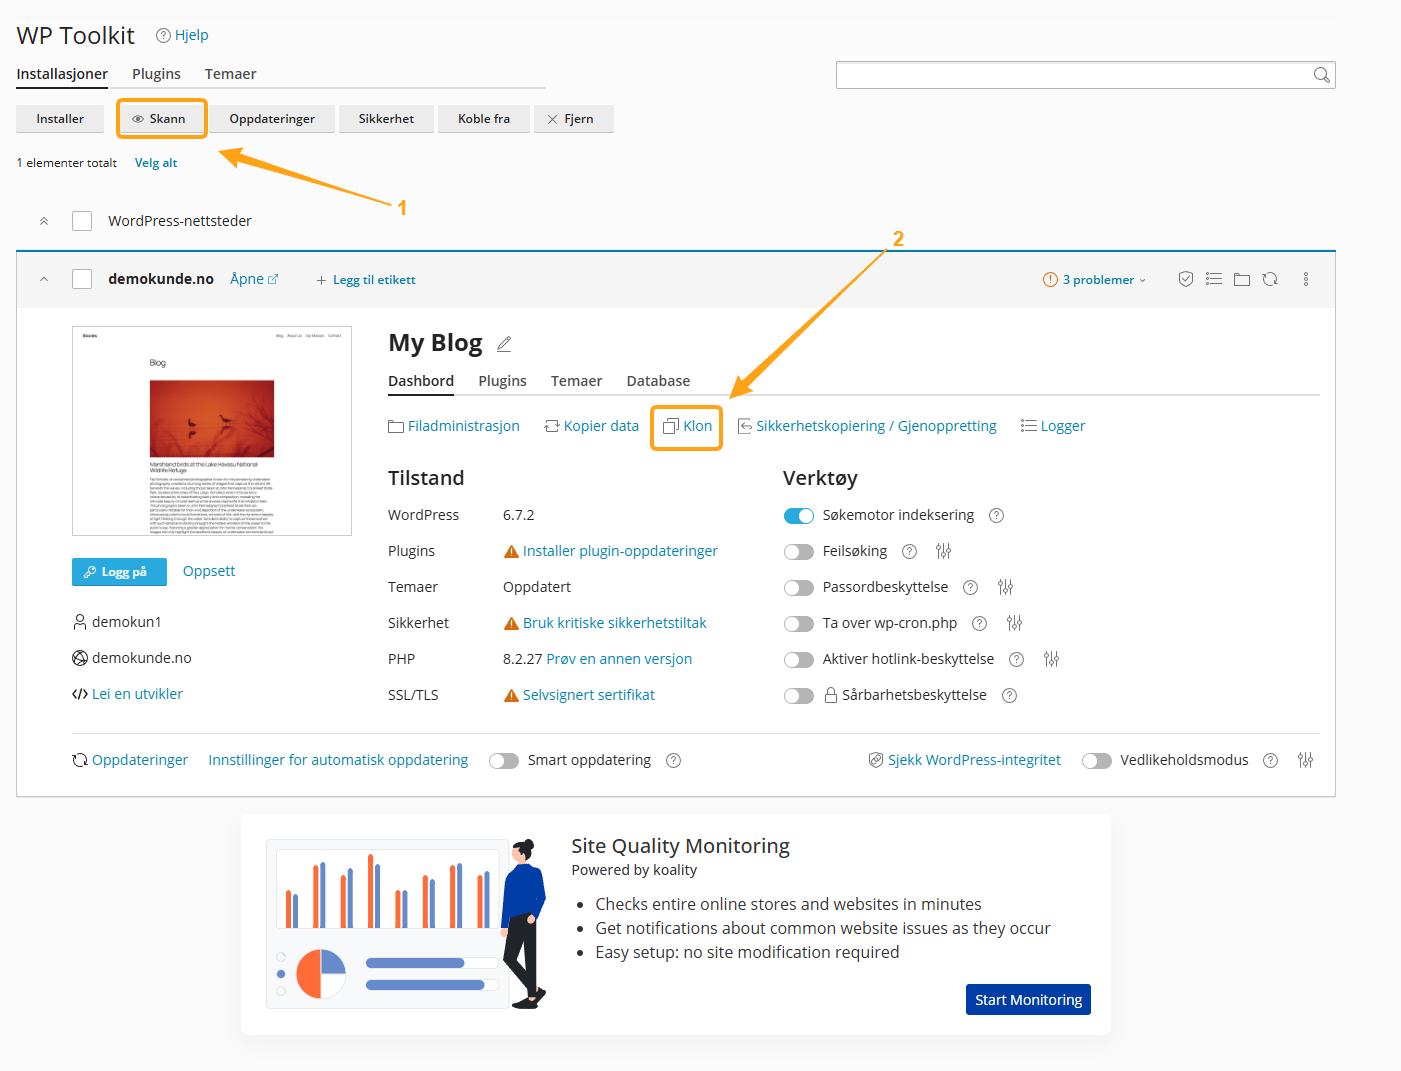The height and width of the screenshot is (1071, 1401).
Task: Enable Feilsøking toggle
Action: click(799, 552)
